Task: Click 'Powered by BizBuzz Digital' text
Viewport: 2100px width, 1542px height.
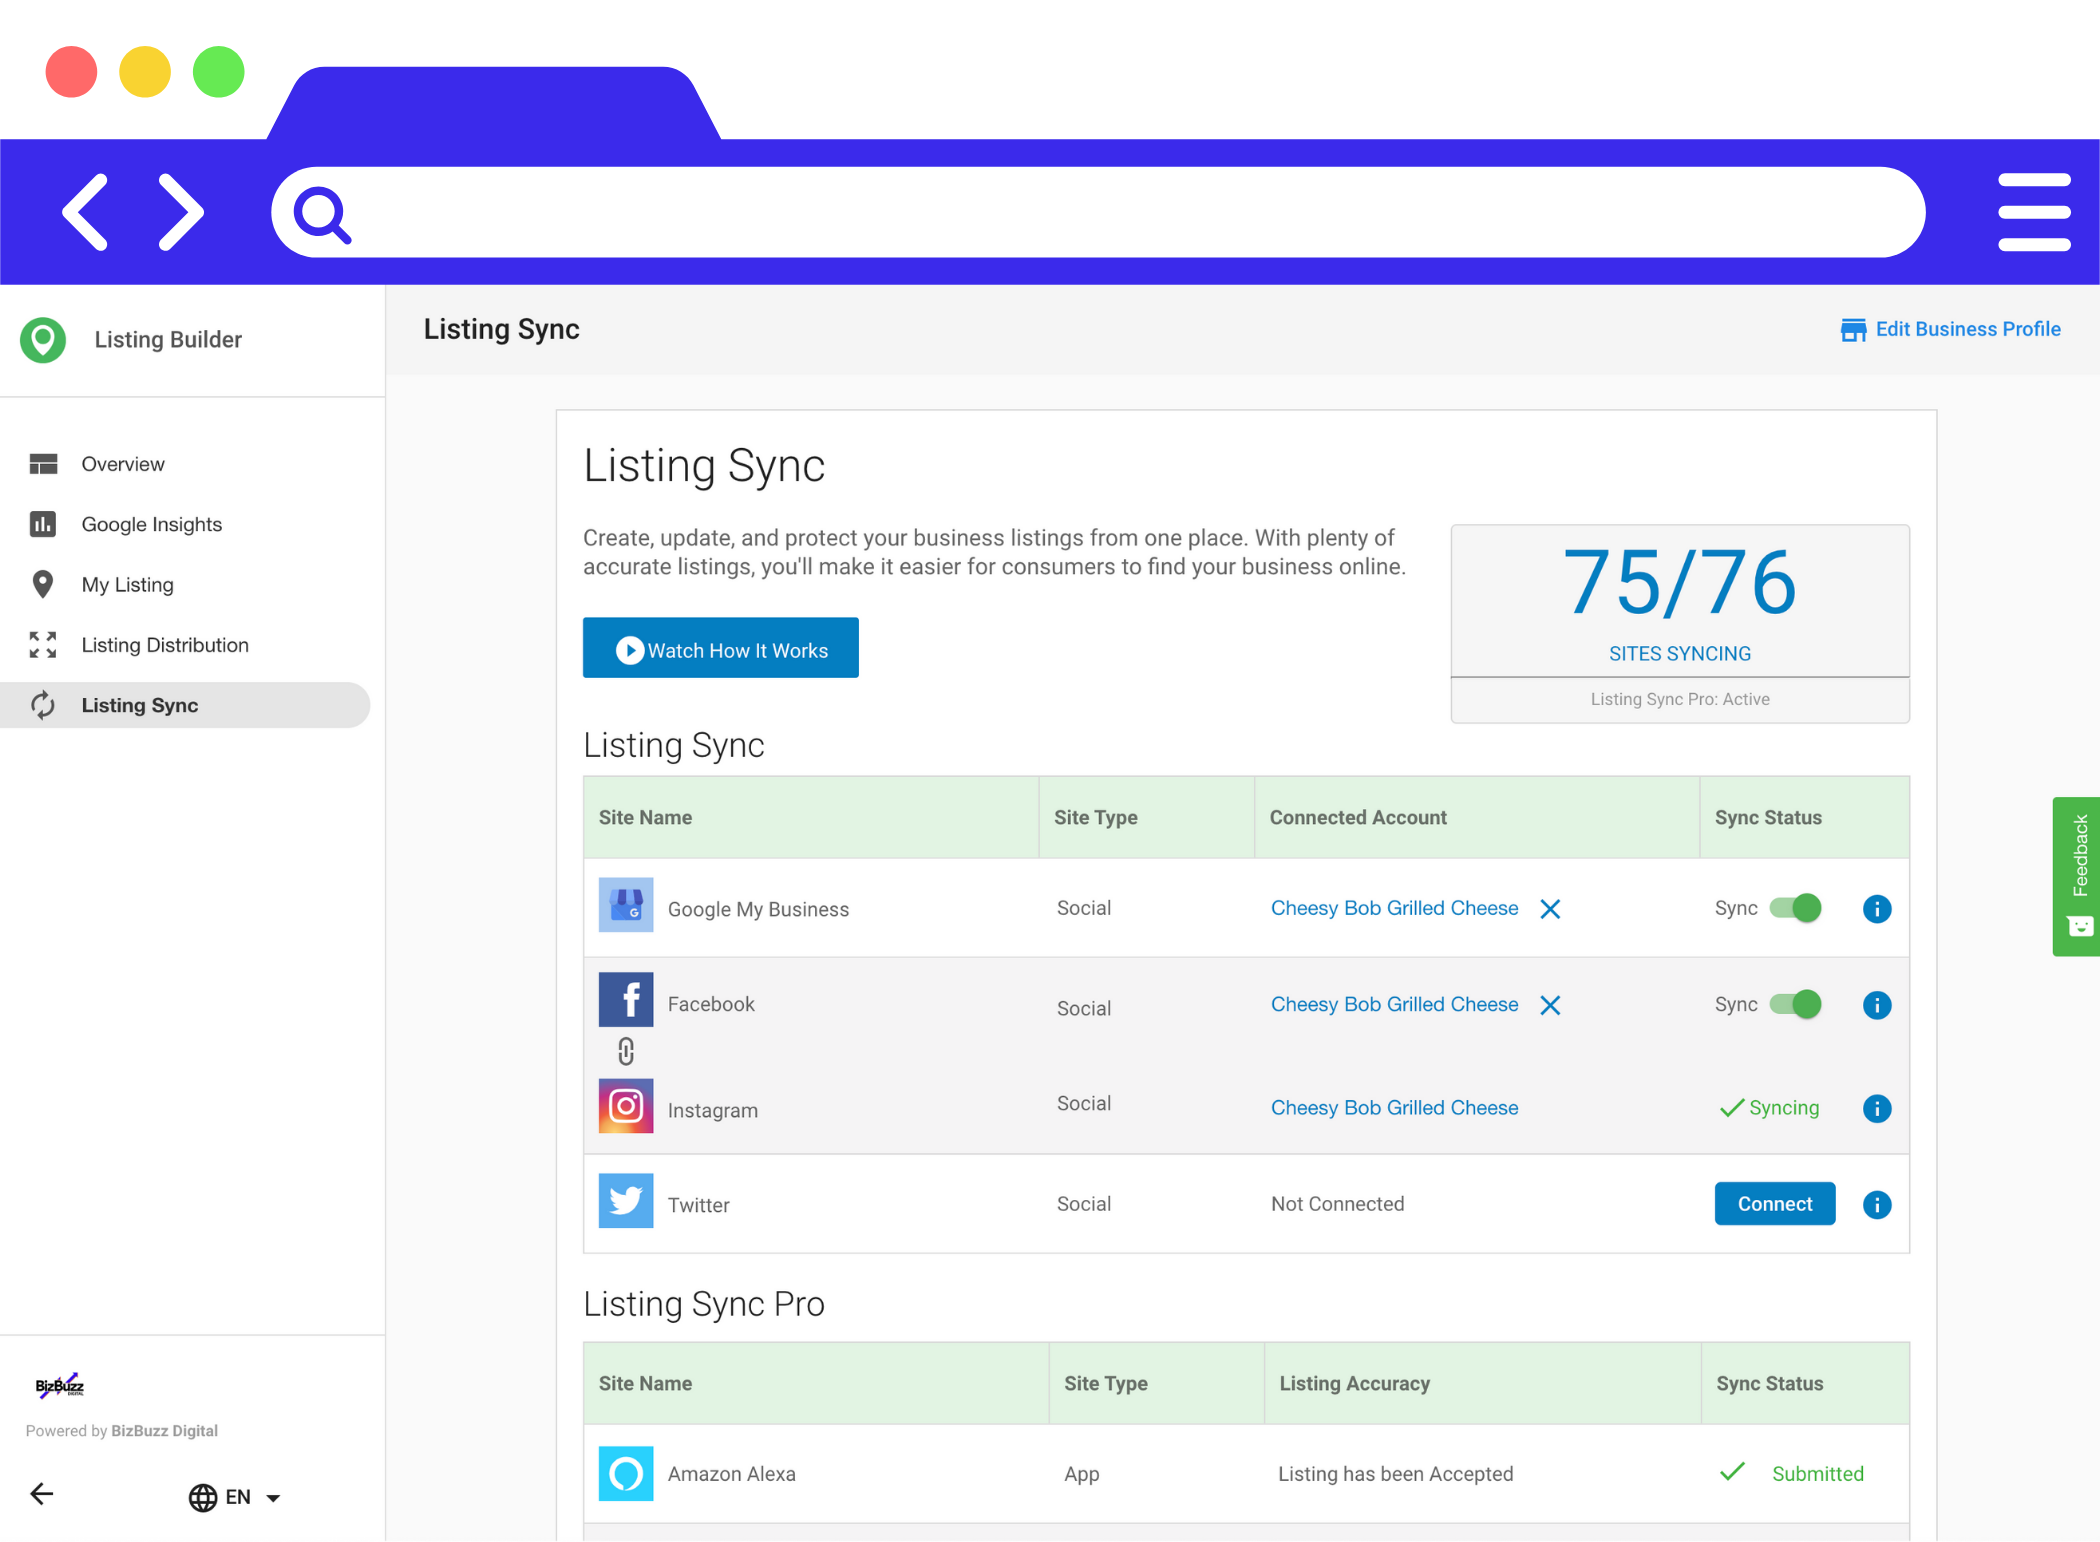Action: [x=121, y=1431]
